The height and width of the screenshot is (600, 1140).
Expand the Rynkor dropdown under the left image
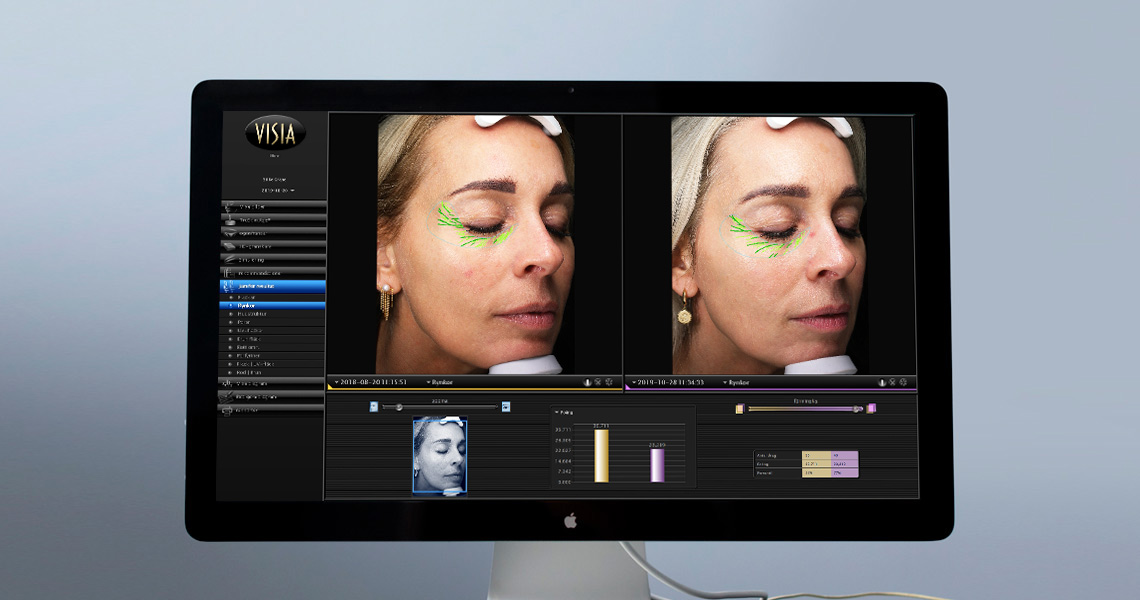point(442,382)
